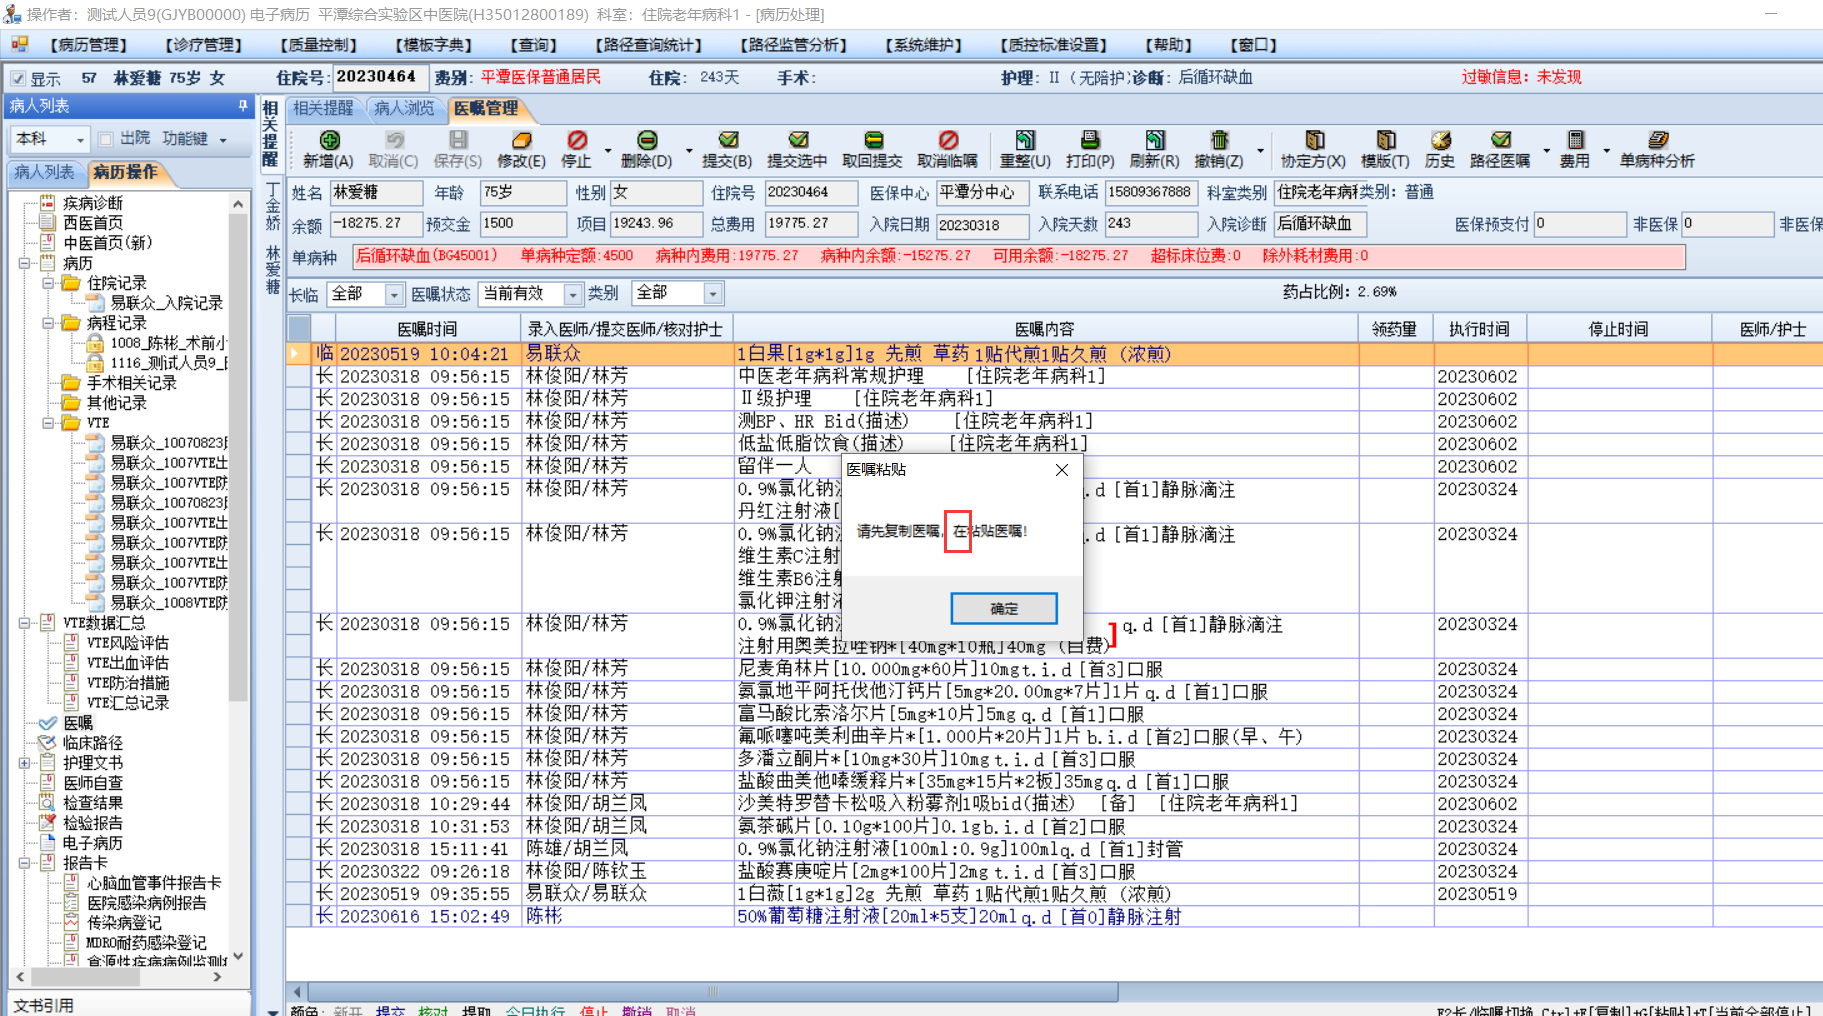Click the 模版(T) template icon
Image resolution: width=1823 pixels, height=1016 pixels.
point(1385,140)
